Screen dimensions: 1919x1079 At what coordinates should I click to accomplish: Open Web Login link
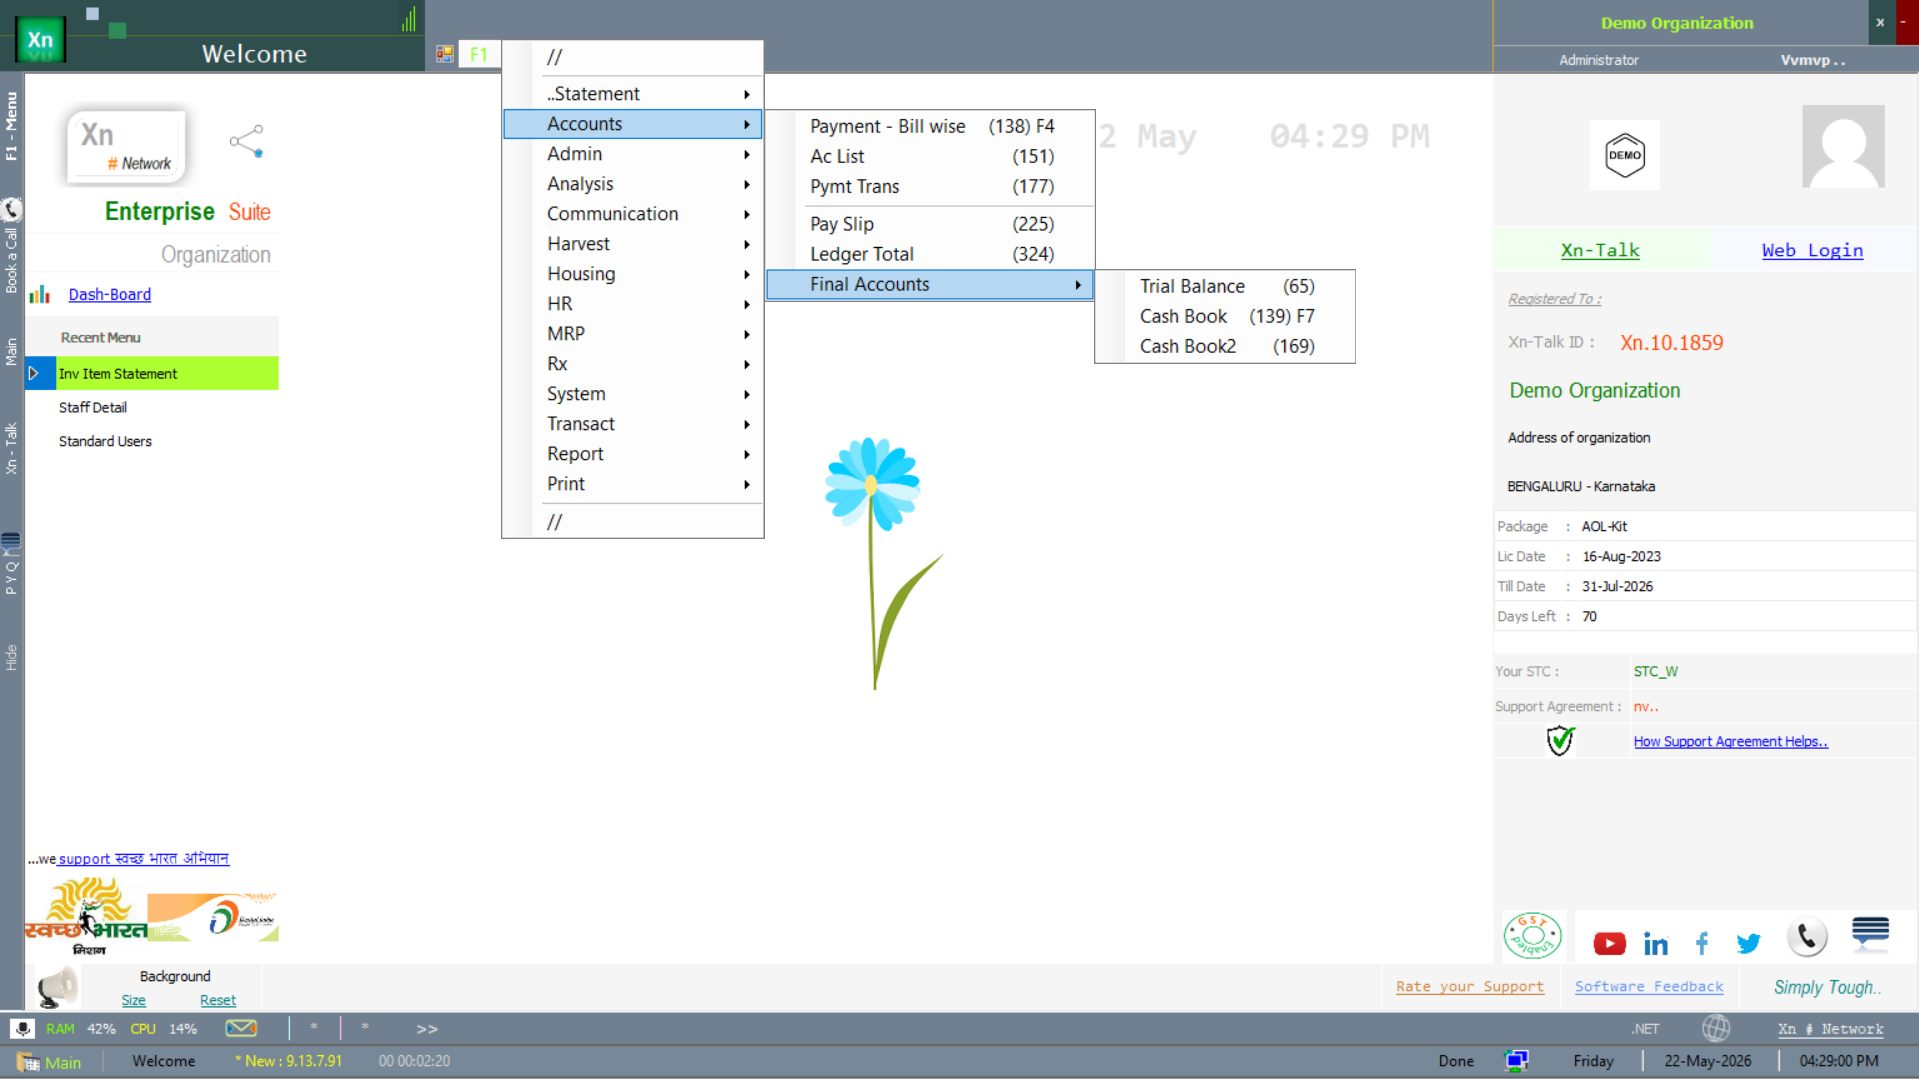(1812, 250)
